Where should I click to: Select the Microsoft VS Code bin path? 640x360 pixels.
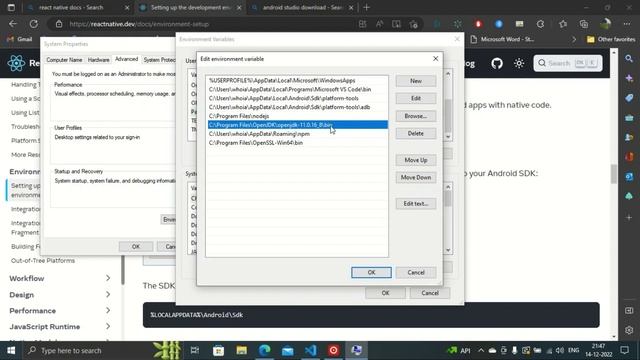[x=298, y=89]
